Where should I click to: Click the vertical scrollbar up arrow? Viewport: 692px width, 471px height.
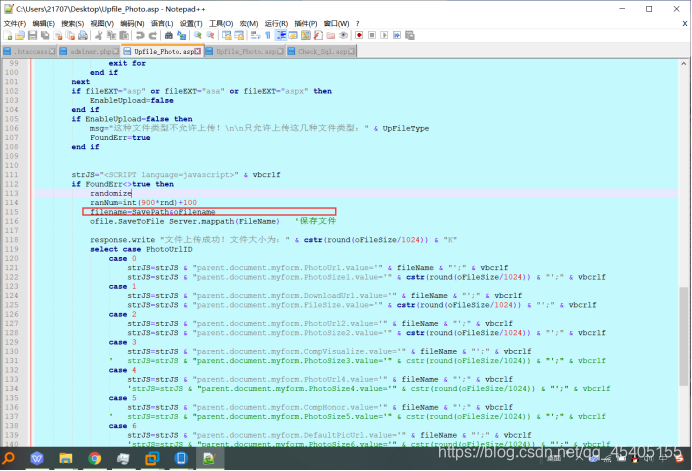click(684, 64)
